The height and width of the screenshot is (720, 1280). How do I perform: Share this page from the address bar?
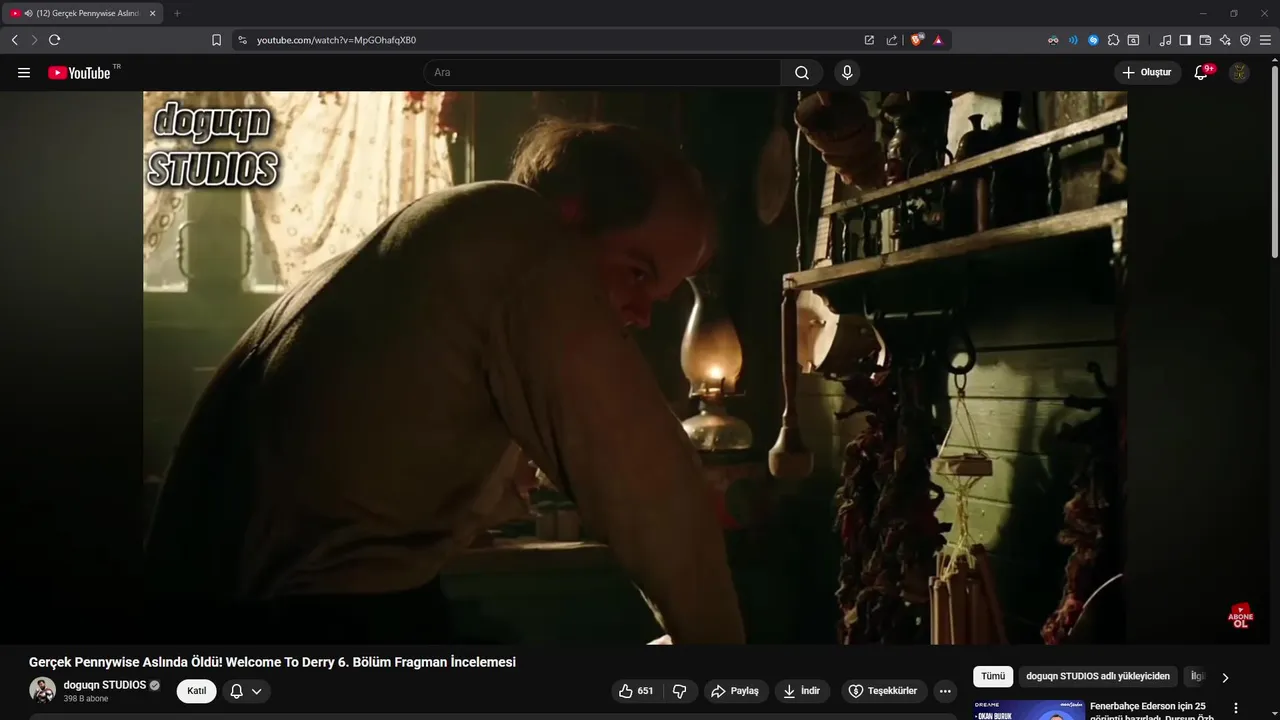pos(892,40)
